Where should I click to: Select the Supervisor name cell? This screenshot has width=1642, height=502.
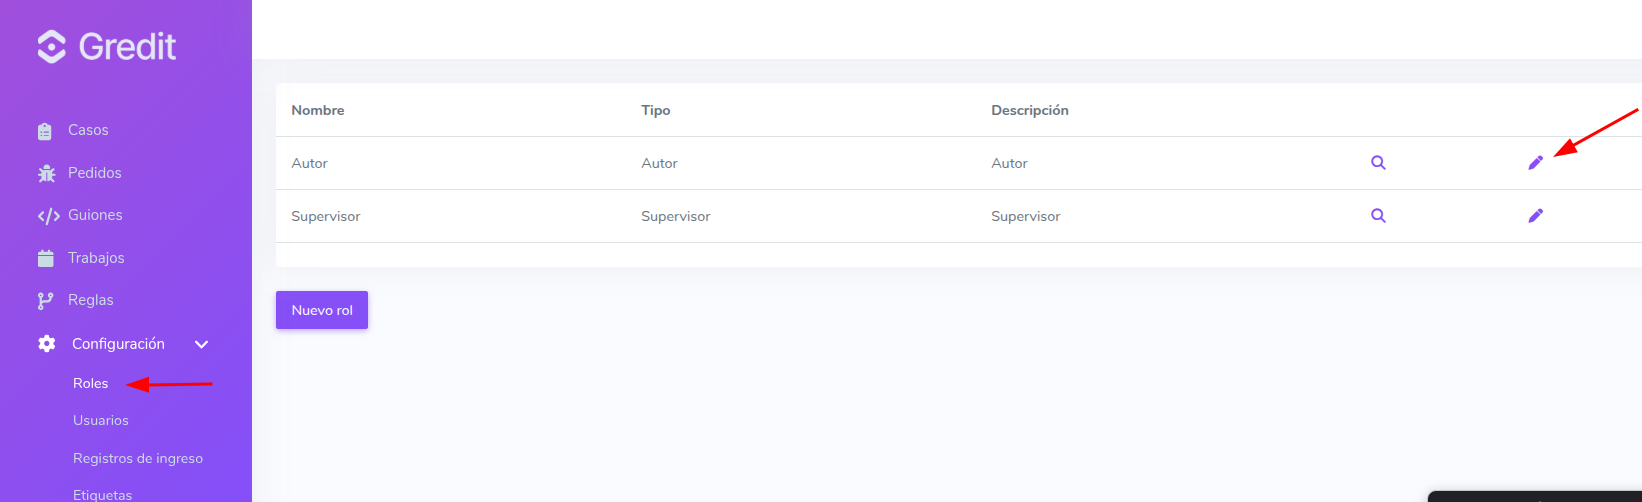326,217
